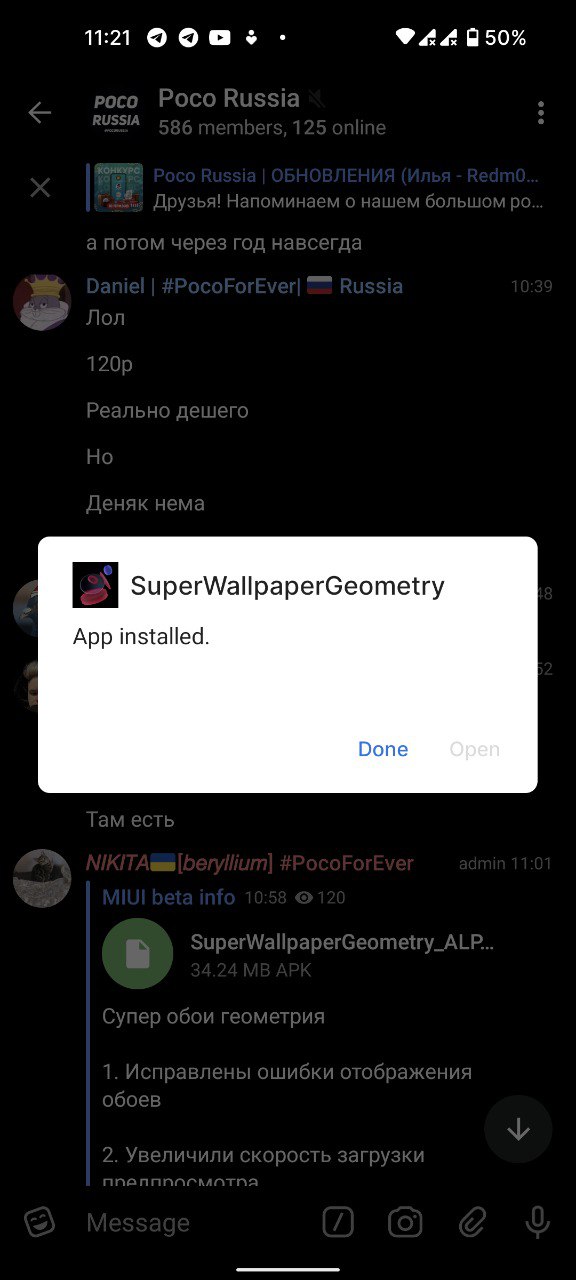576x1280 pixels.
Task: Open the MIUI beta info forwarded channel
Action: [169, 897]
